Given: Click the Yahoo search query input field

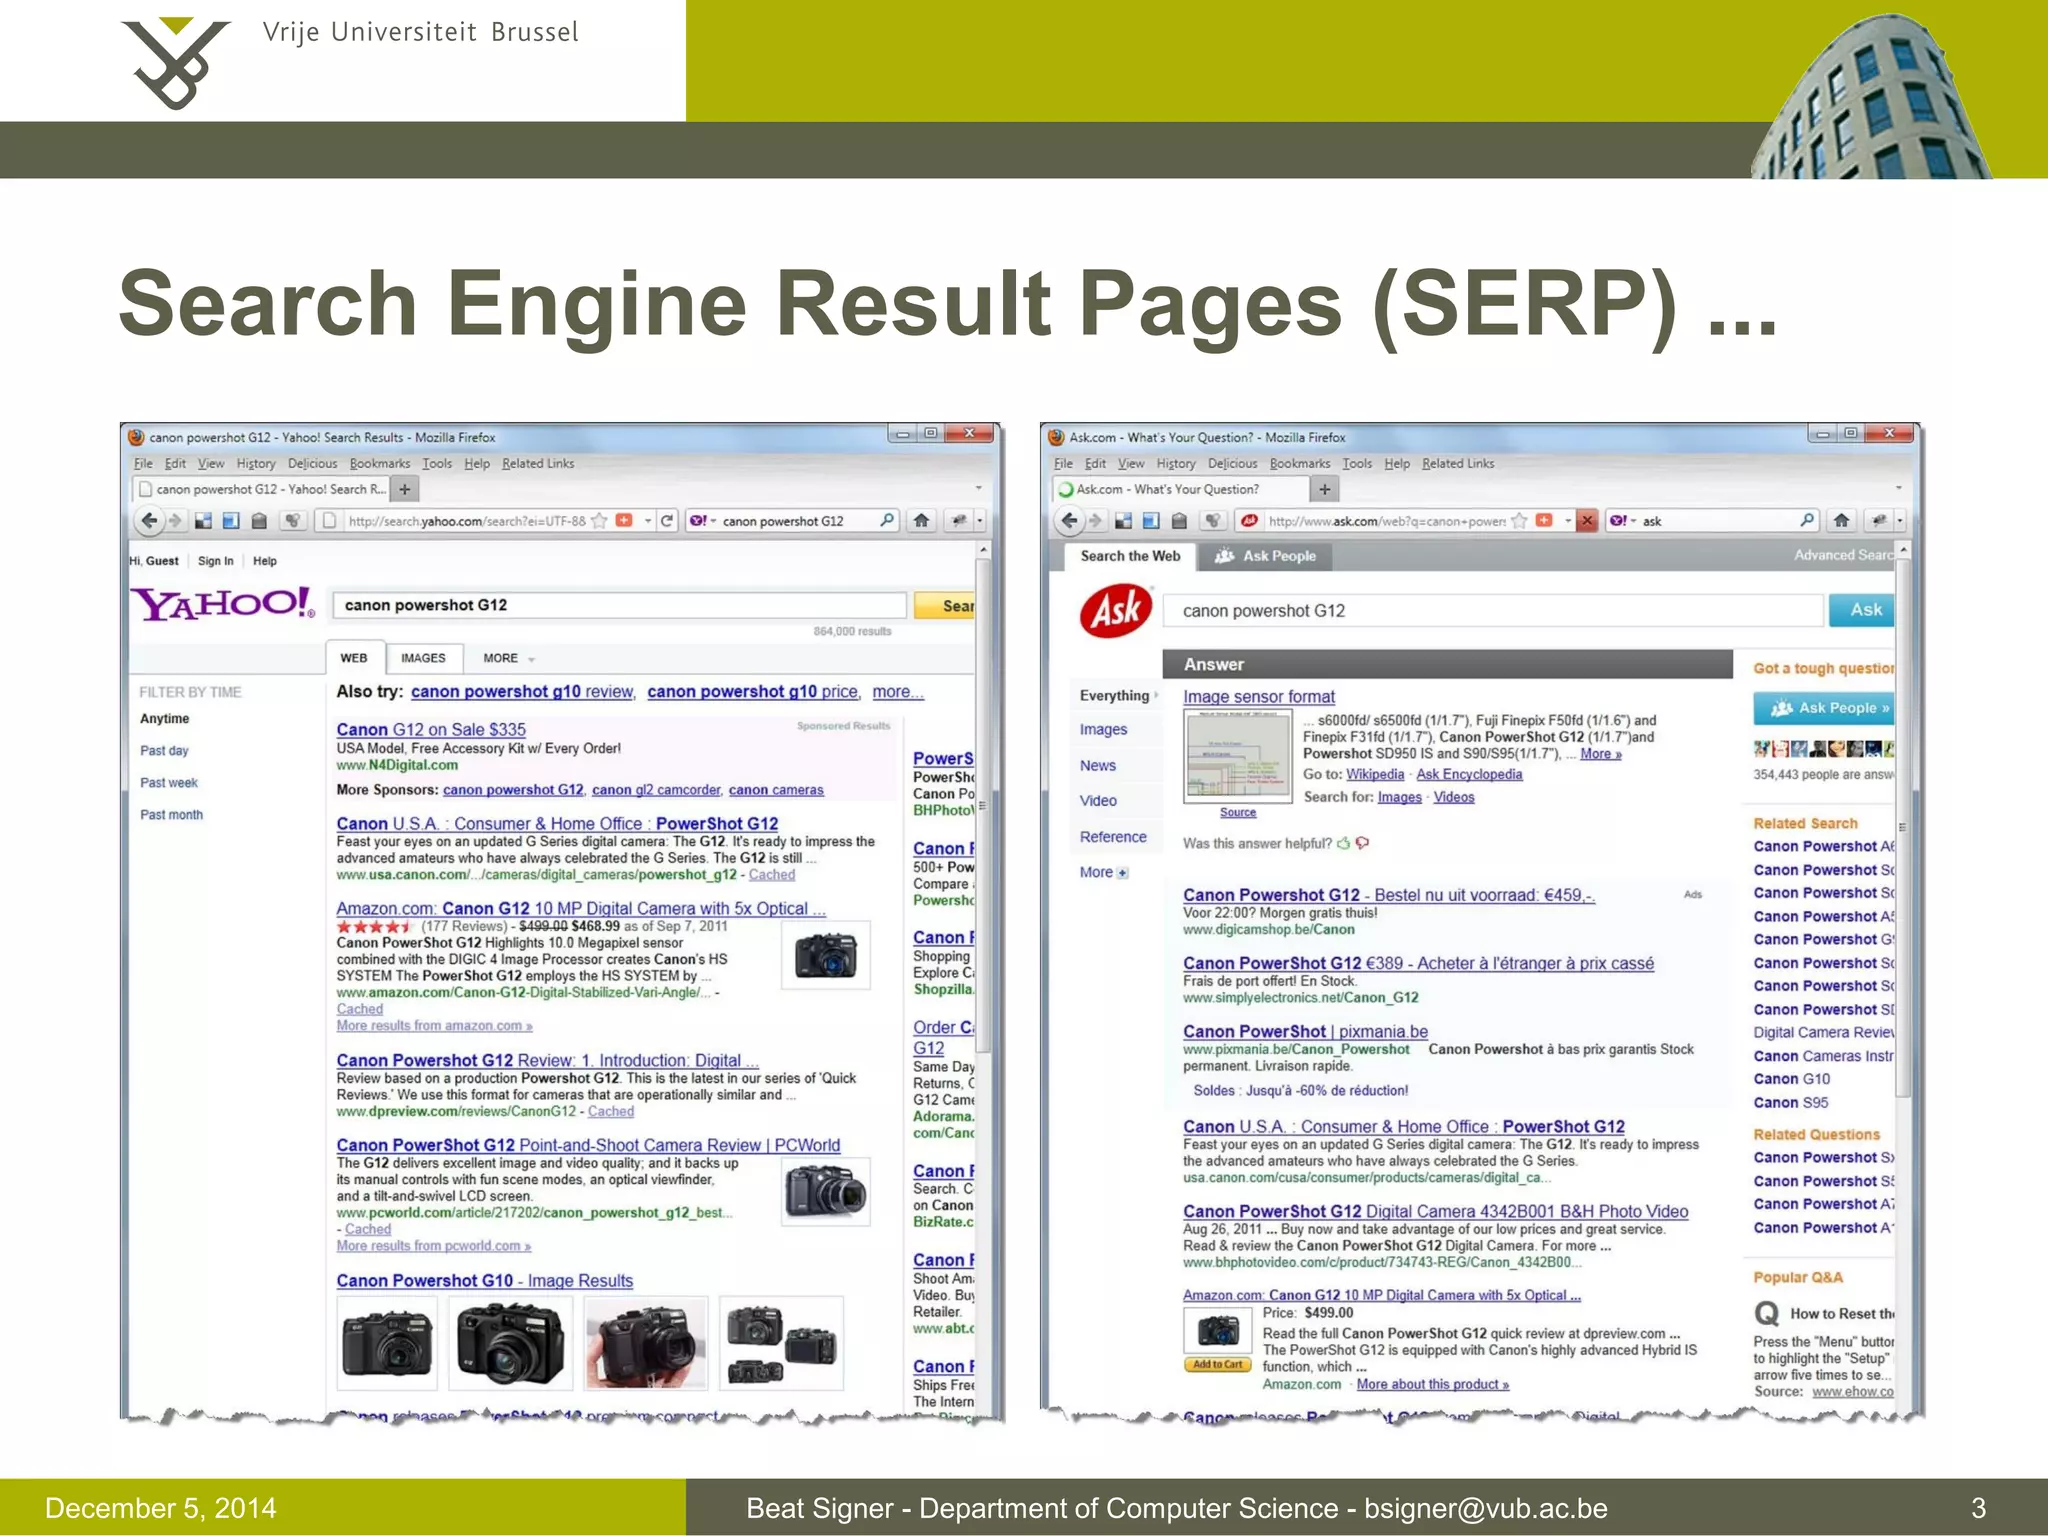Looking at the screenshot, I should (x=620, y=605).
